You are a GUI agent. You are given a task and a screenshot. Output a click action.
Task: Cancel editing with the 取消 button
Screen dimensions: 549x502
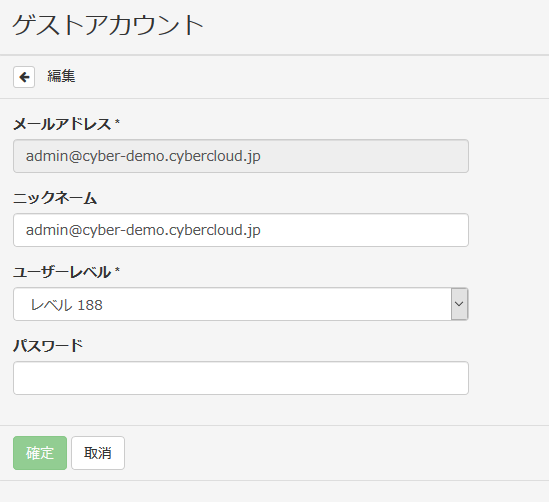coord(98,453)
